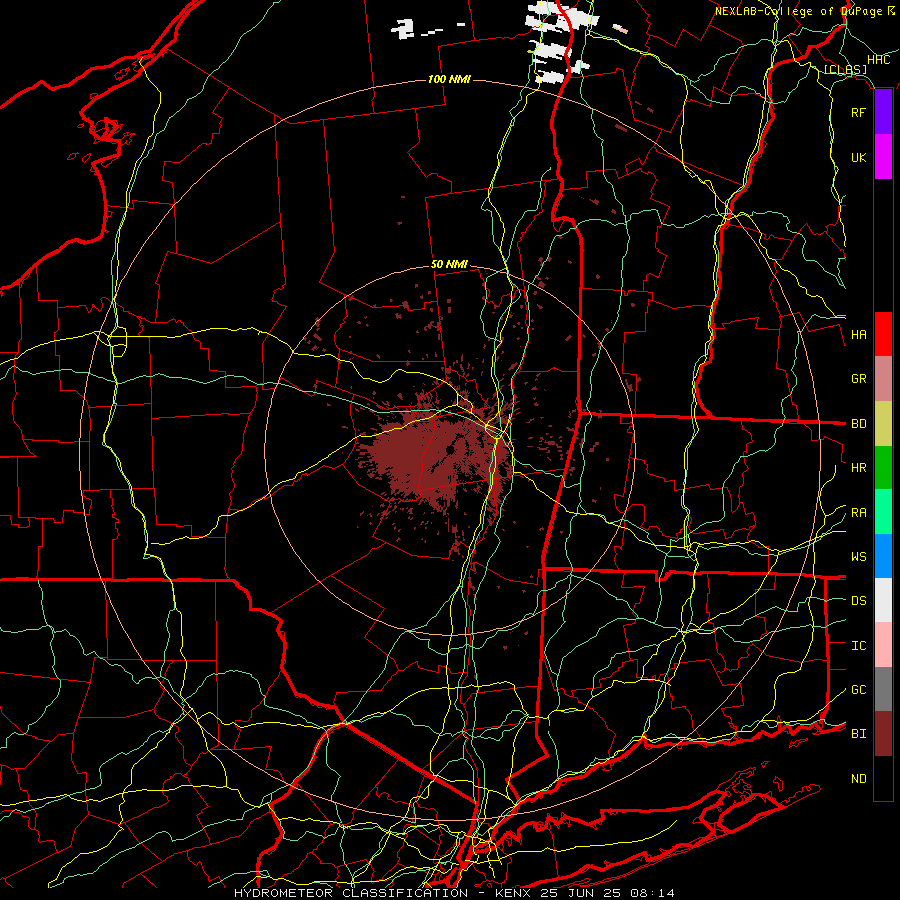Click the BI legend label
Image resolution: width=900 pixels, height=900 pixels.
[x=859, y=734]
